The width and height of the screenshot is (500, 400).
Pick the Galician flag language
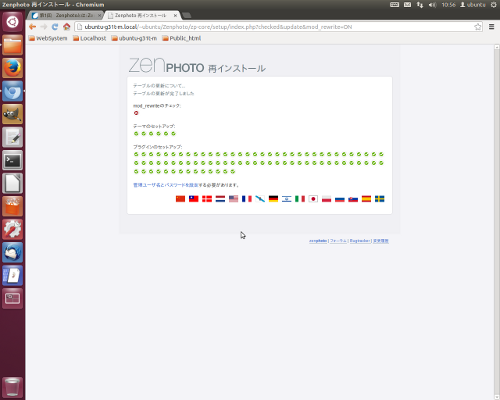tap(260, 199)
